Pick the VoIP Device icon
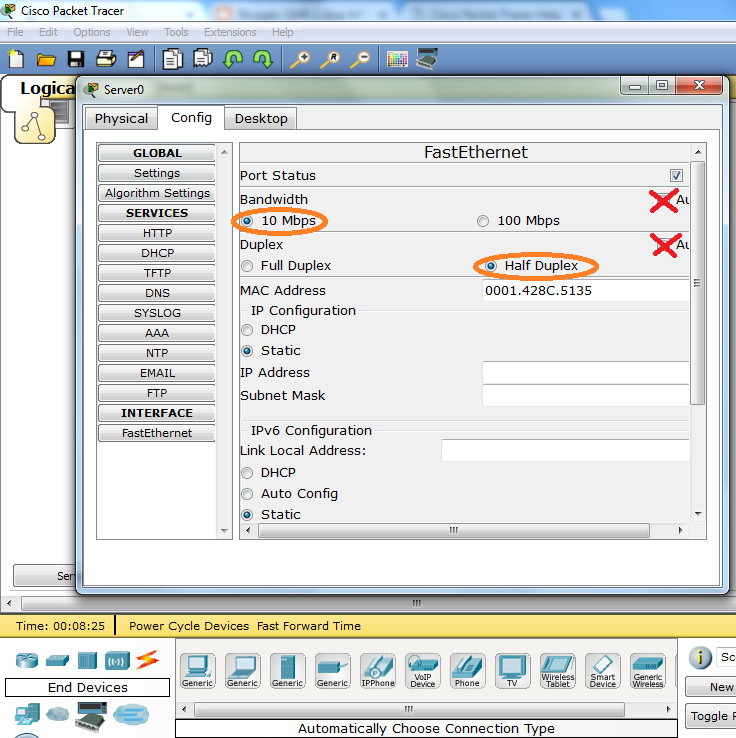736x738 pixels. coord(423,671)
